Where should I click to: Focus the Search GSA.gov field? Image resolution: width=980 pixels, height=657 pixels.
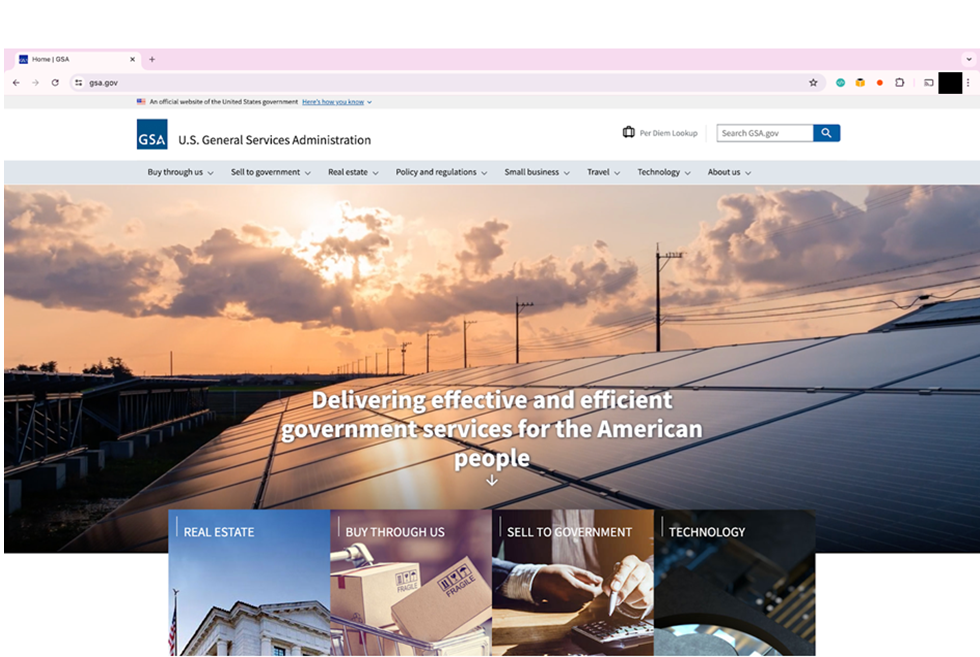coord(765,133)
